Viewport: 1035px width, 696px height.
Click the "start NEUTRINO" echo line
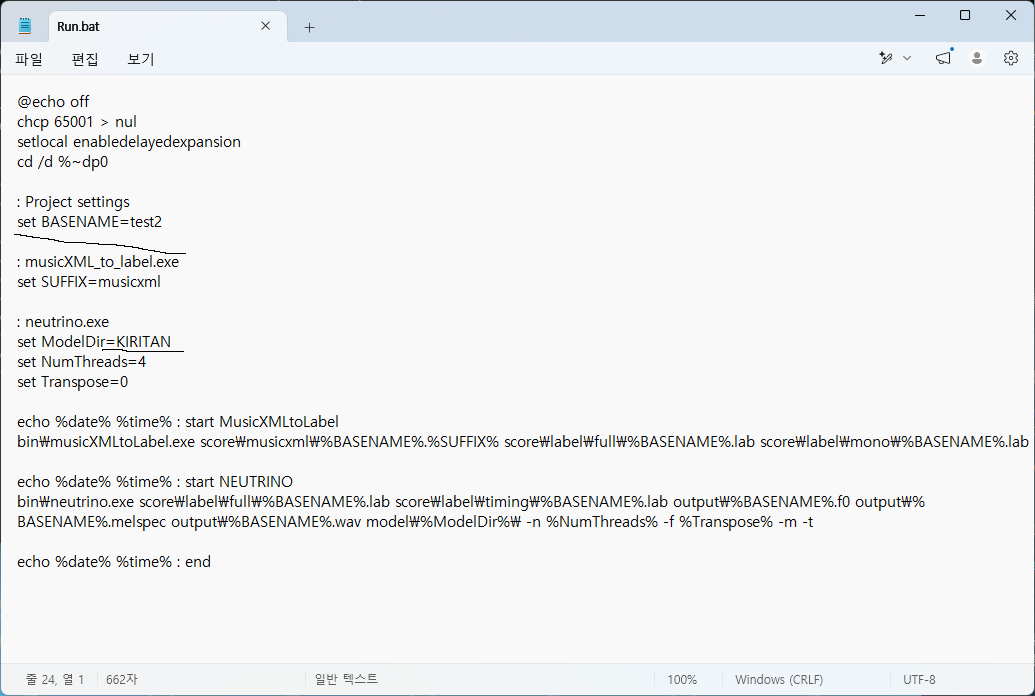tap(154, 482)
